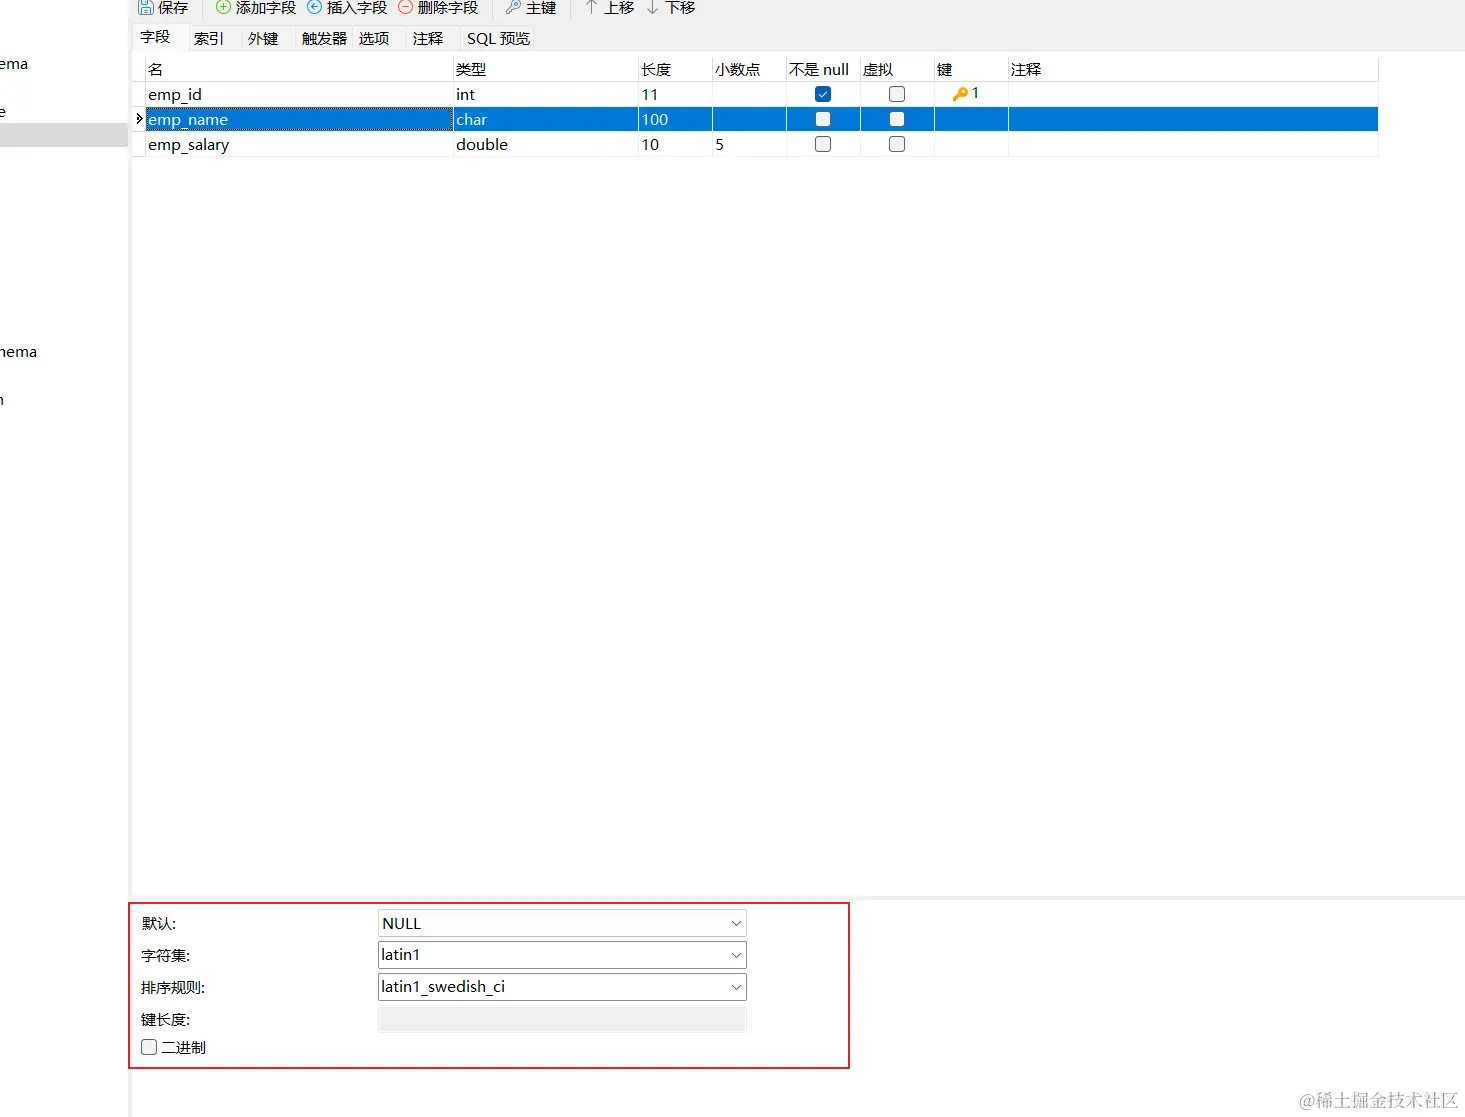Uncheck Not null for emp_id
Image resolution: width=1465 pixels, height=1117 pixels.
click(823, 94)
